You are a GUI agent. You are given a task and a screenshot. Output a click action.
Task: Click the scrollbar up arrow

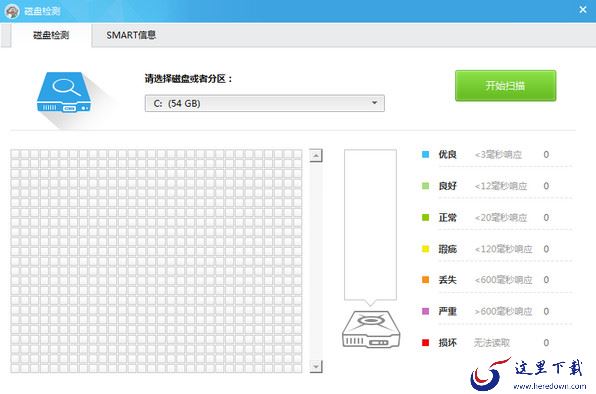point(316,155)
